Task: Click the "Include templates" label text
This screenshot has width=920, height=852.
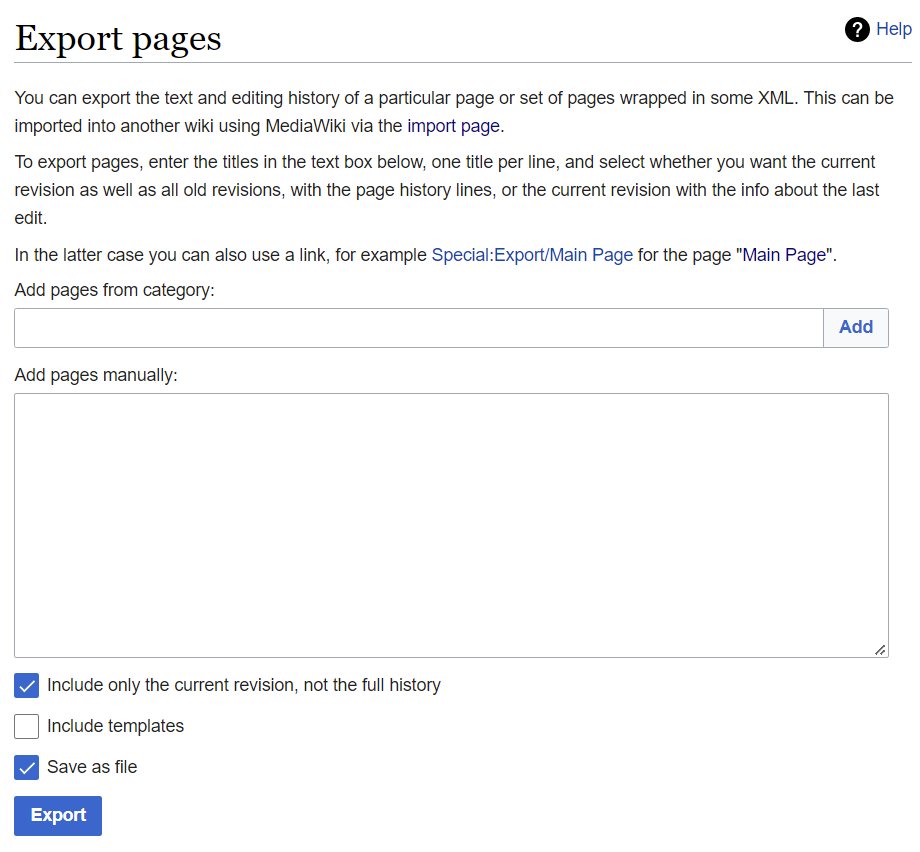Action: (x=115, y=727)
